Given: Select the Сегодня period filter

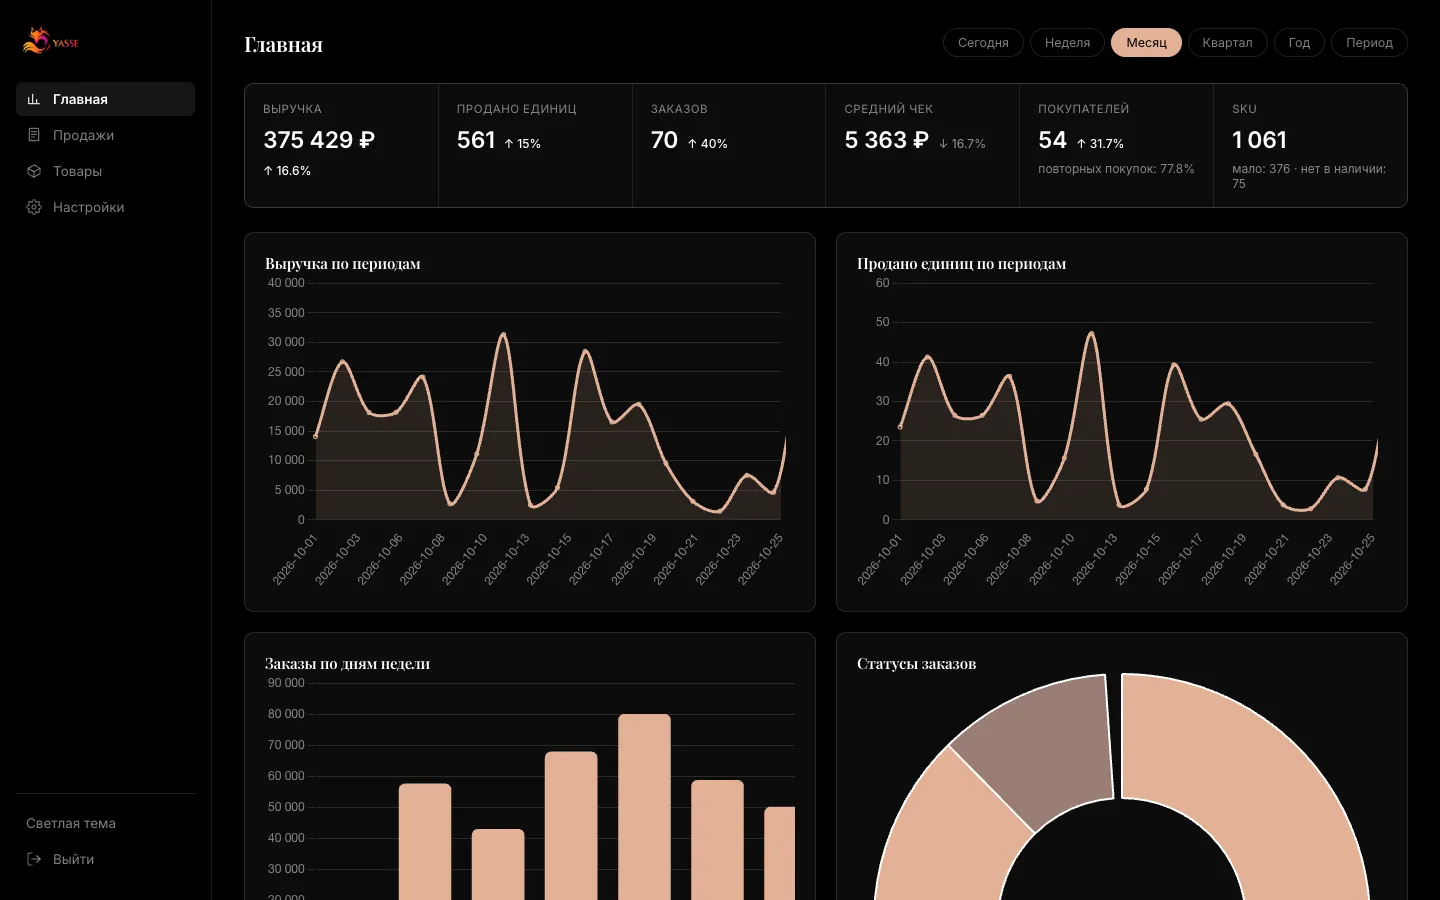Looking at the screenshot, I should click(x=983, y=43).
